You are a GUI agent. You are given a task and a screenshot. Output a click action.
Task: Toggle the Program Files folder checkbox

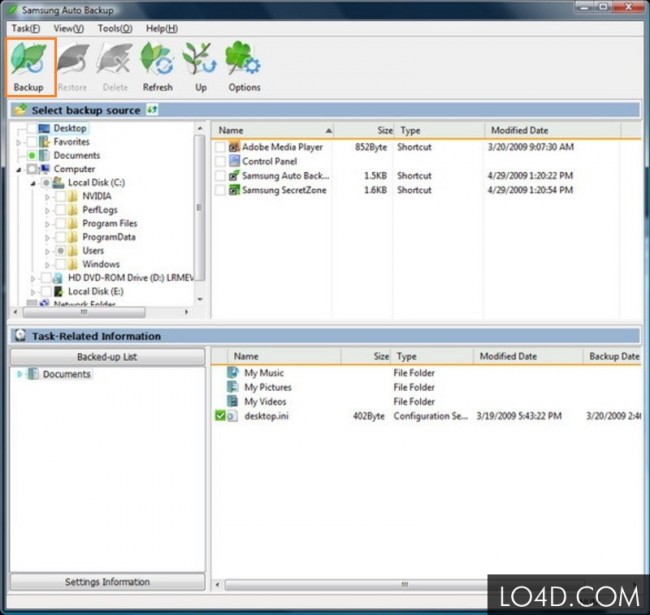pos(61,224)
